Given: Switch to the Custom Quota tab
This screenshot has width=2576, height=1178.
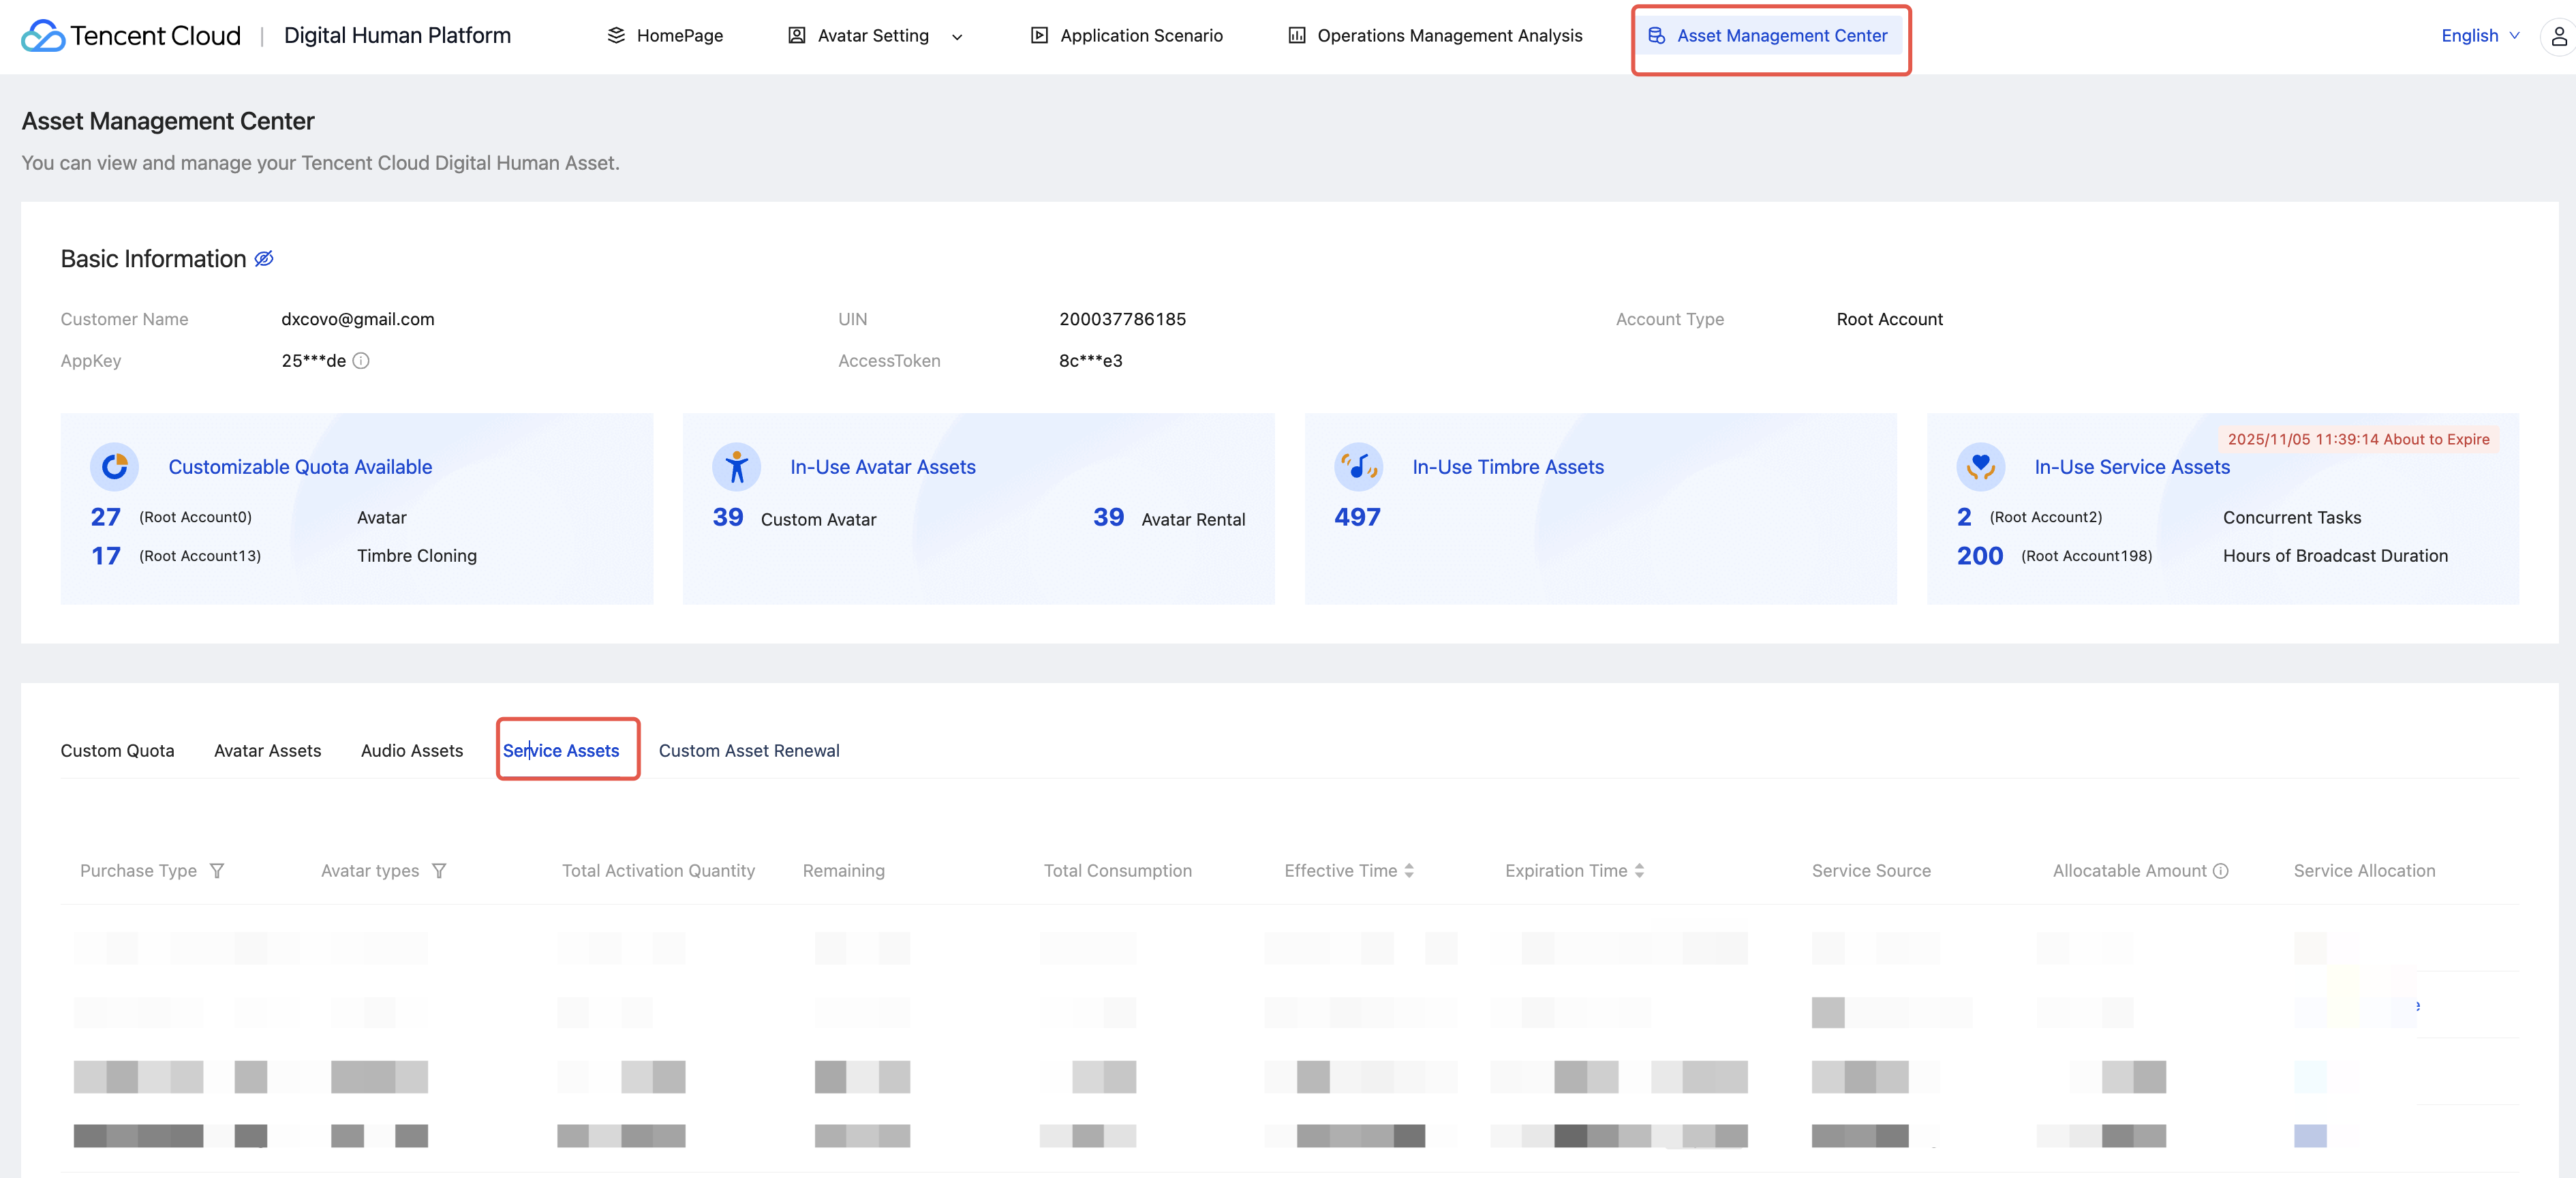Looking at the screenshot, I should [117, 750].
